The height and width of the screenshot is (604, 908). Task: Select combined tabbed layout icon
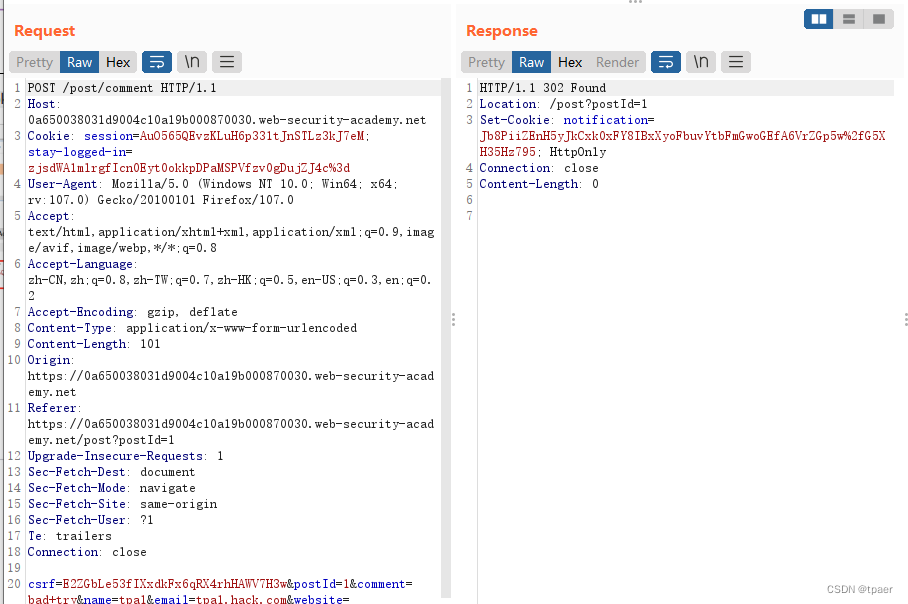pyautogui.click(x=879, y=19)
